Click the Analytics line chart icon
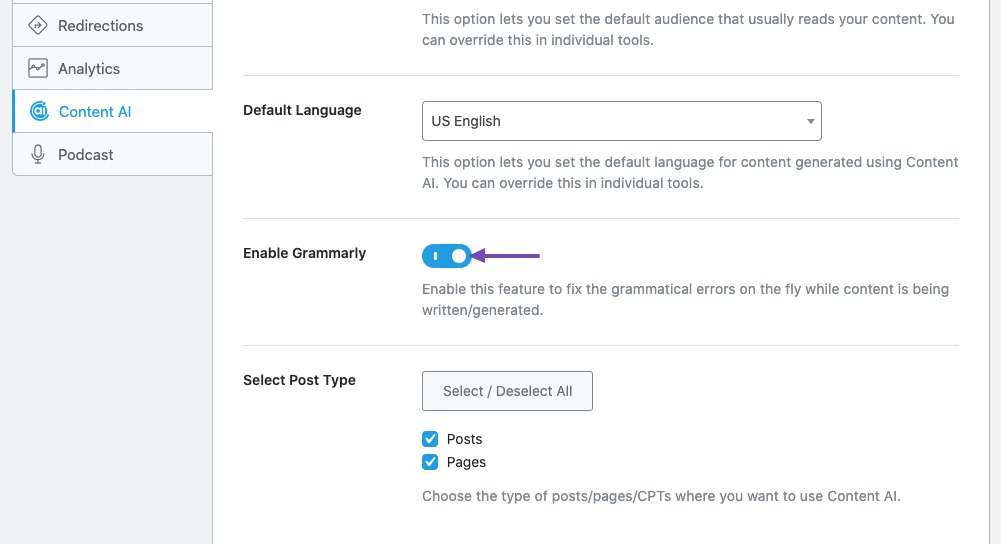 tap(38, 68)
